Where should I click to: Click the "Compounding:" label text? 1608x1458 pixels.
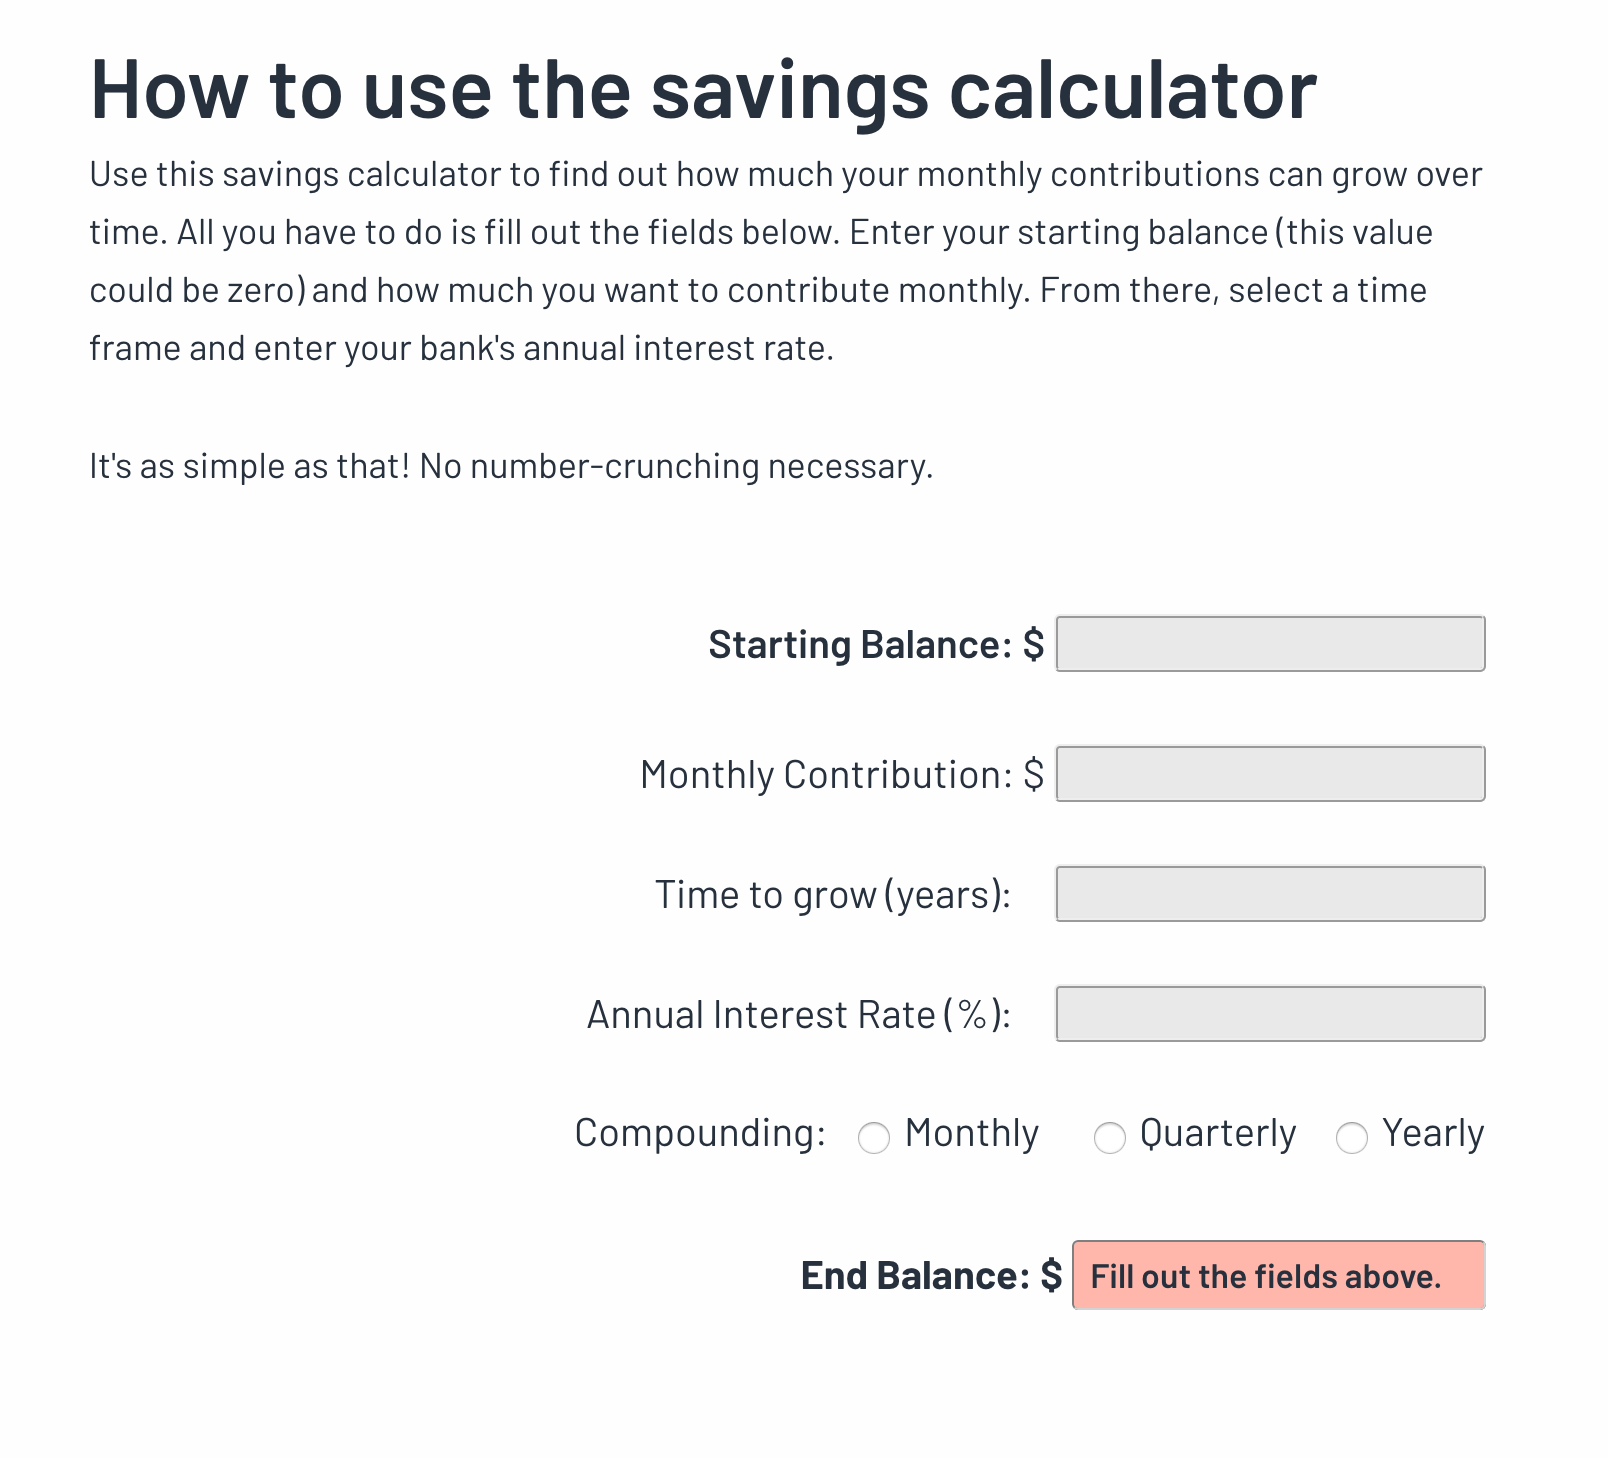click(x=700, y=1134)
